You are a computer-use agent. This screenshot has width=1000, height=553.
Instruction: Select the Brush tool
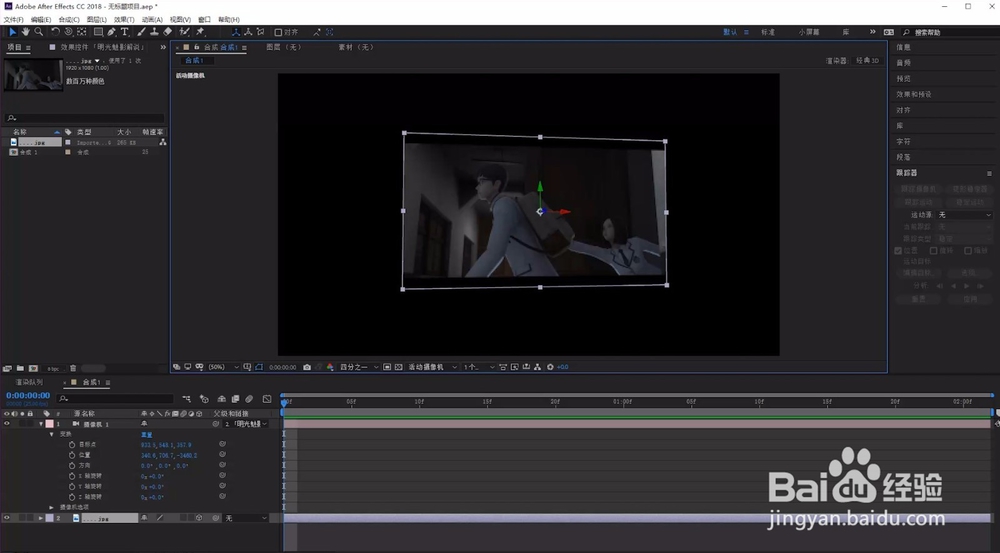142,31
